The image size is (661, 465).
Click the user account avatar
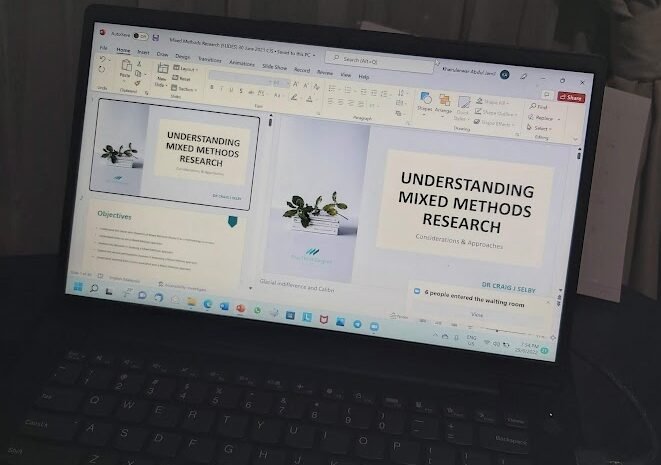(x=505, y=75)
